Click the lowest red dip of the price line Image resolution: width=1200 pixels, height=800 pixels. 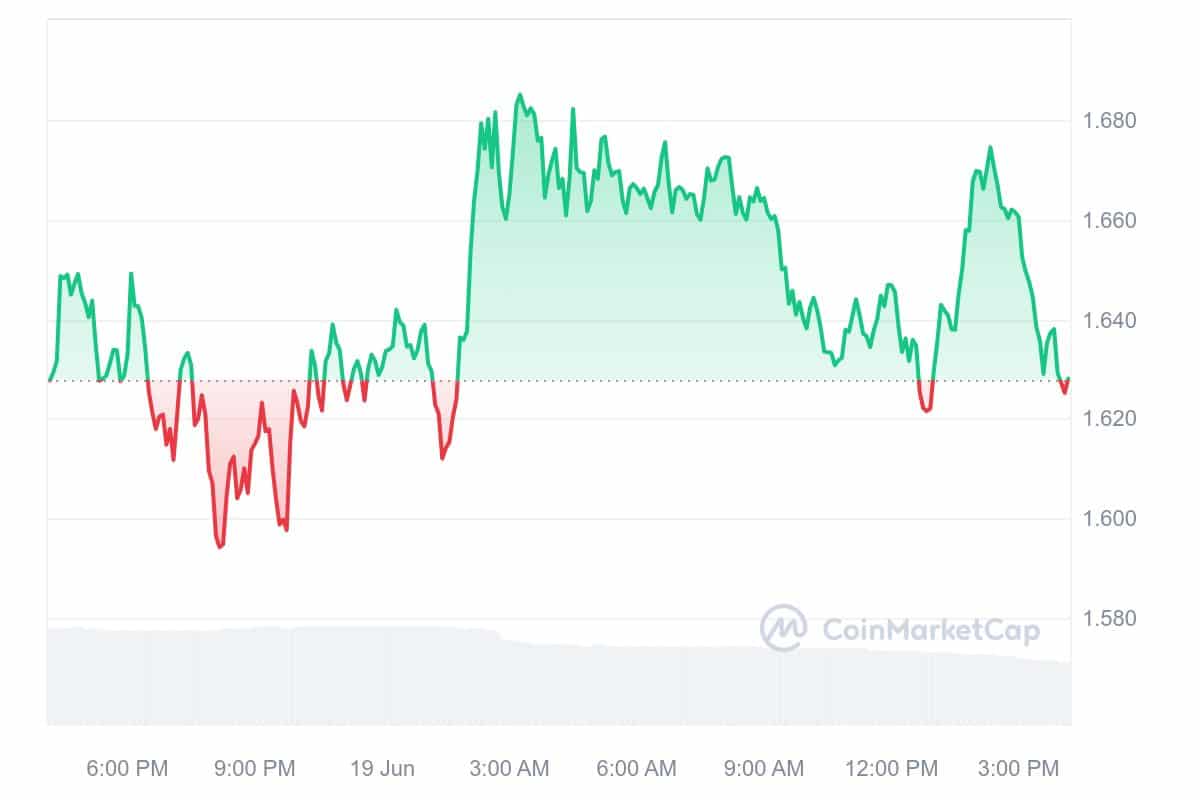click(x=219, y=546)
